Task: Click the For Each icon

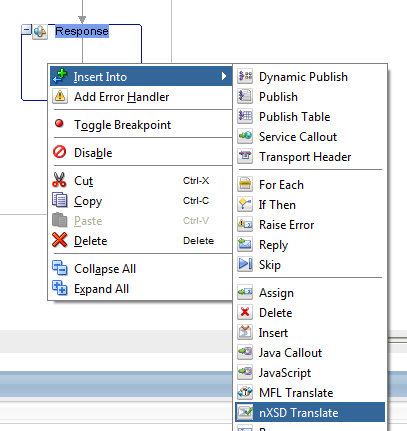Action: (x=245, y=185)
